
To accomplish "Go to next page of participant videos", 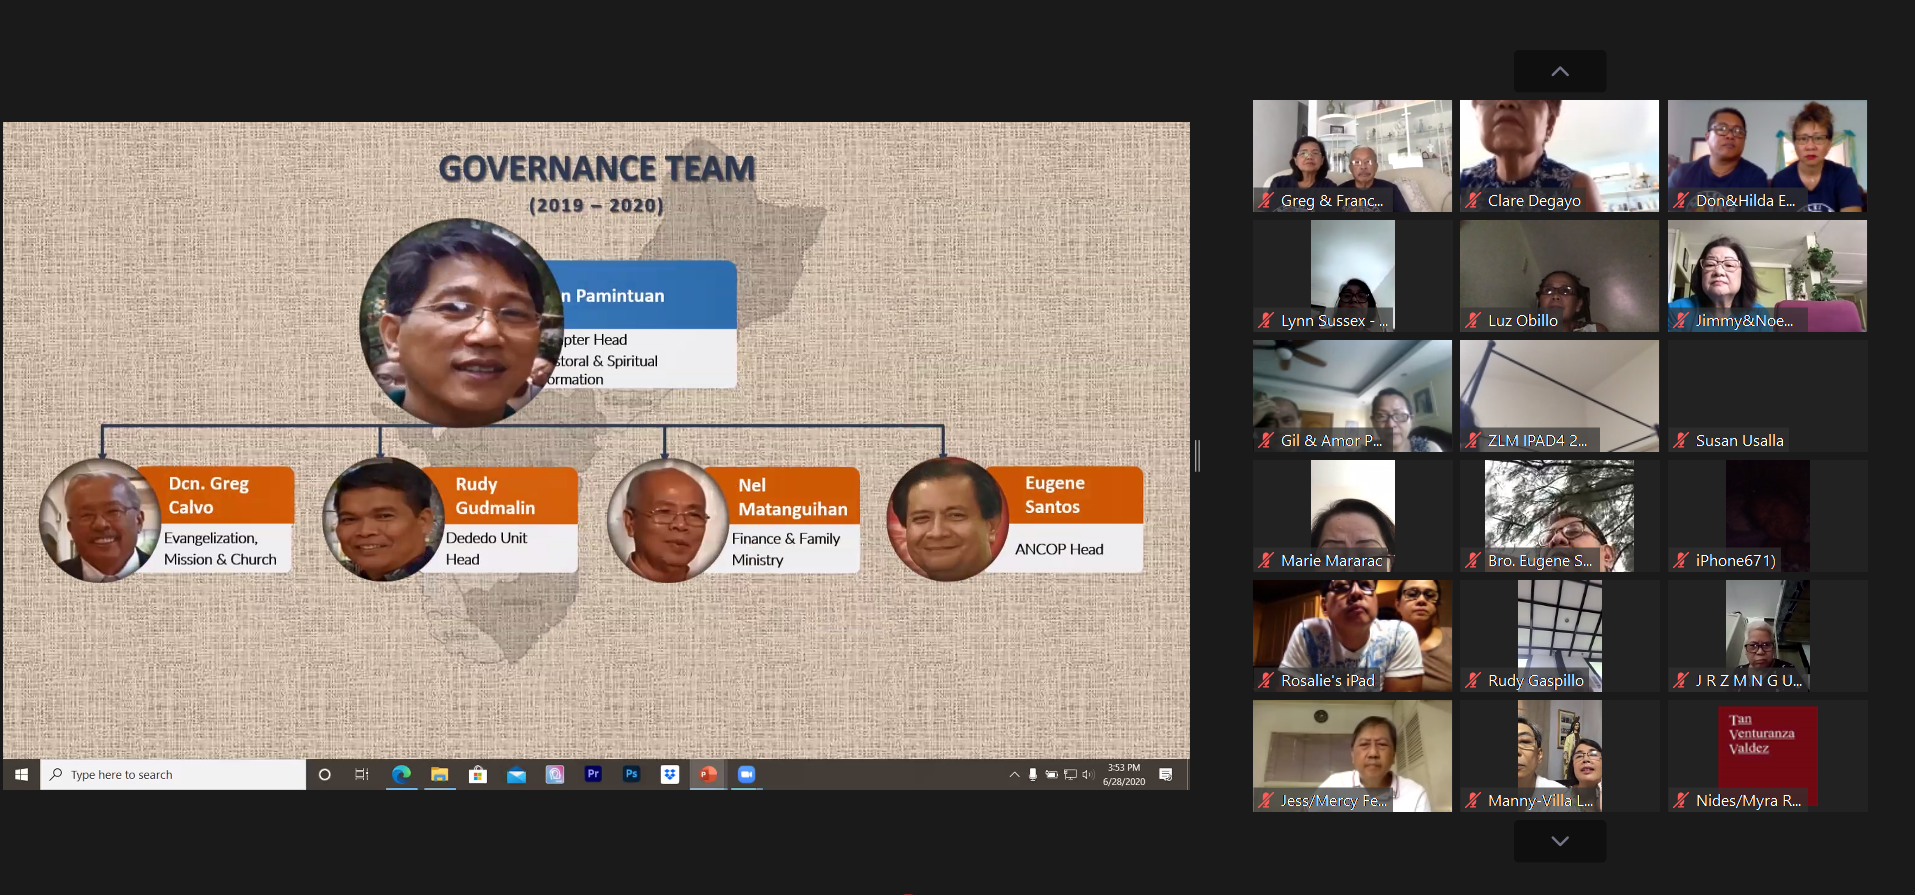I will (x=1560, y=842).
